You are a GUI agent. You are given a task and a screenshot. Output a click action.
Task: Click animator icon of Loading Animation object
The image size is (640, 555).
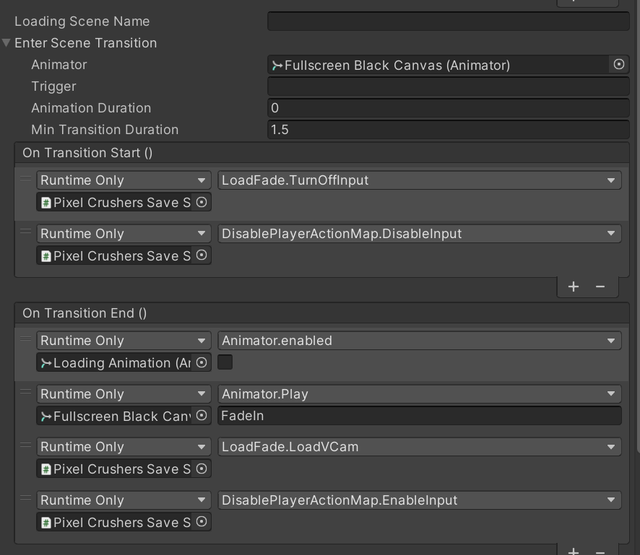coord(46,363)
